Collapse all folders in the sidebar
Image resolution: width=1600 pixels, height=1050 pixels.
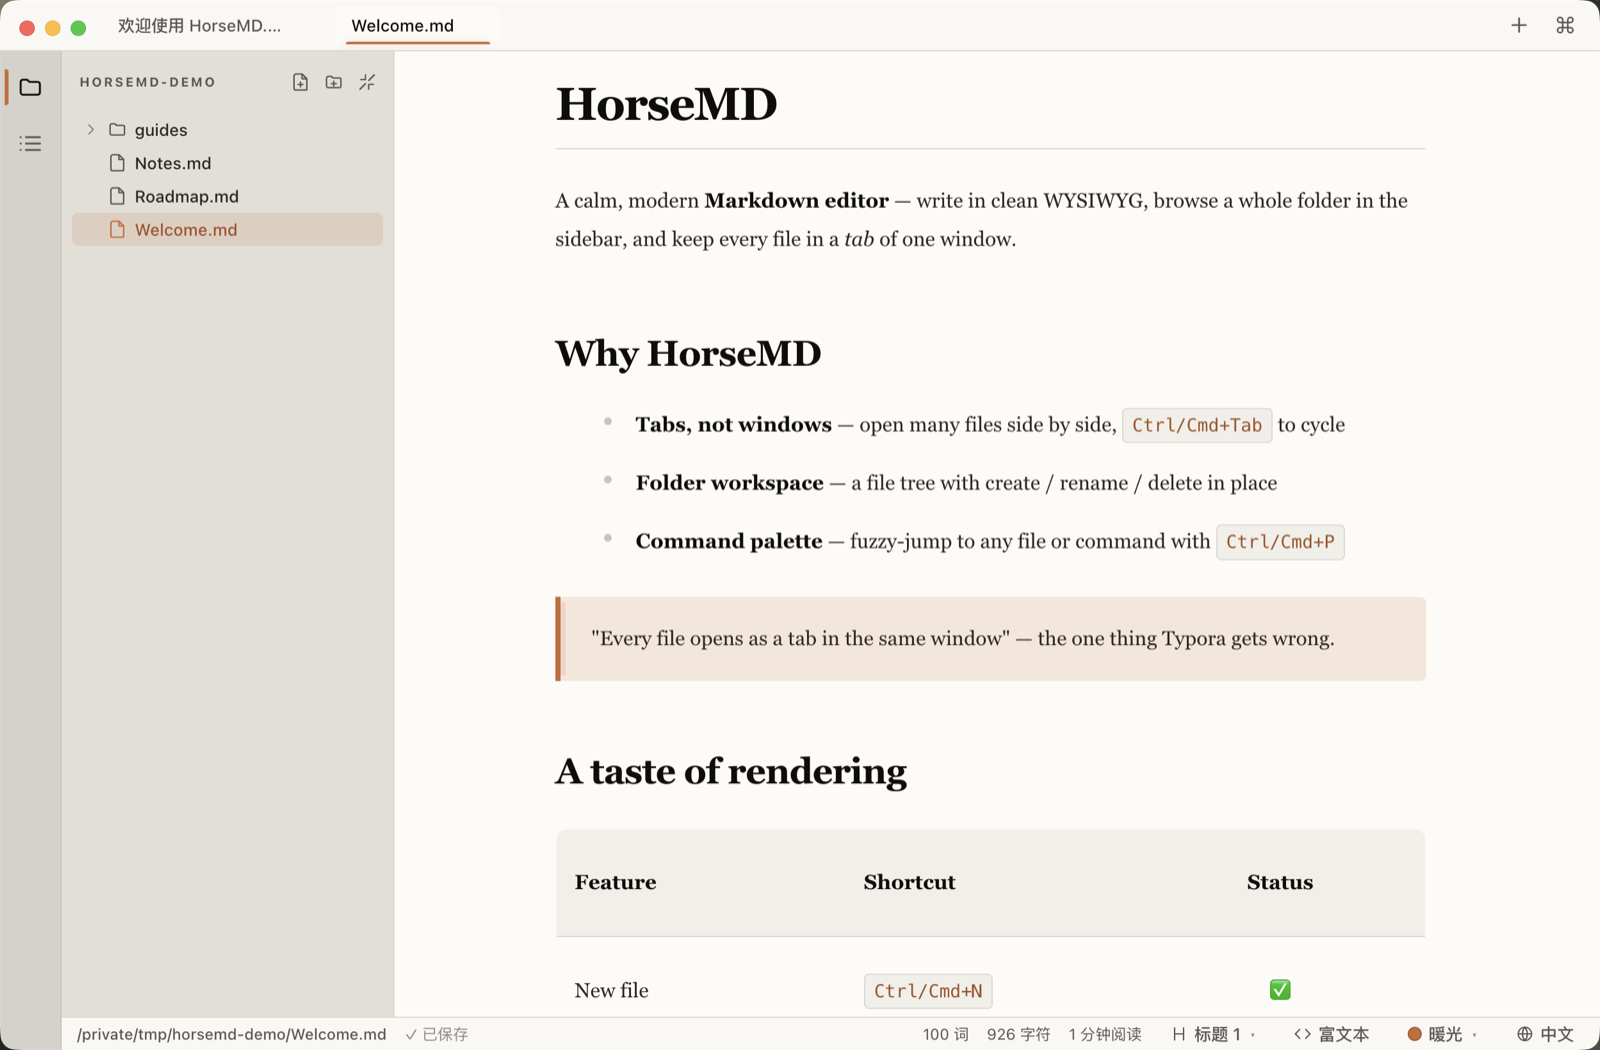coord(367,82)
